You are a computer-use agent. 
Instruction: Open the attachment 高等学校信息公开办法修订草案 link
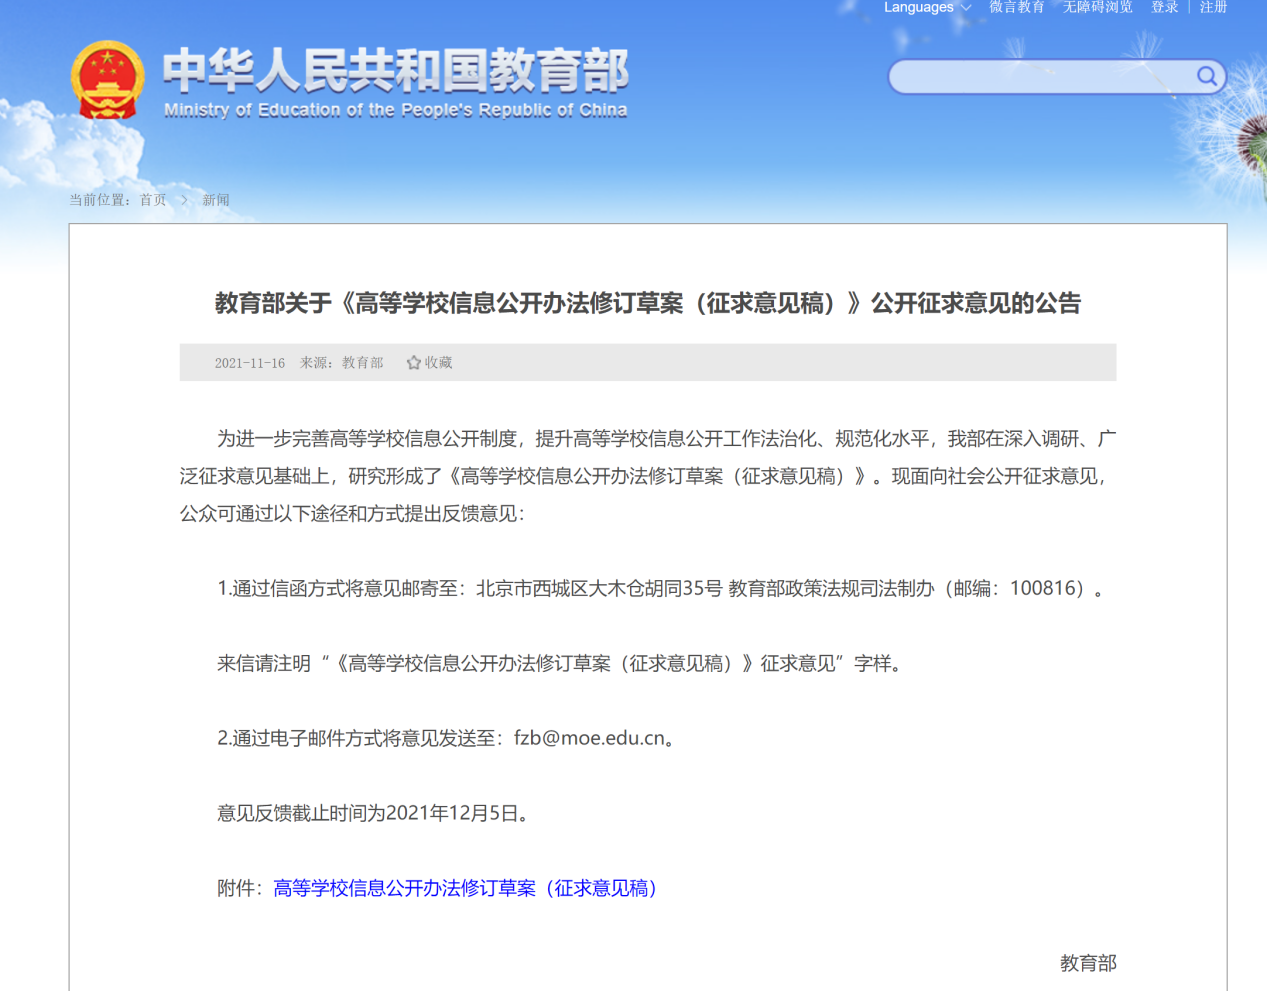pyautogui.click(x=465, y=888)
